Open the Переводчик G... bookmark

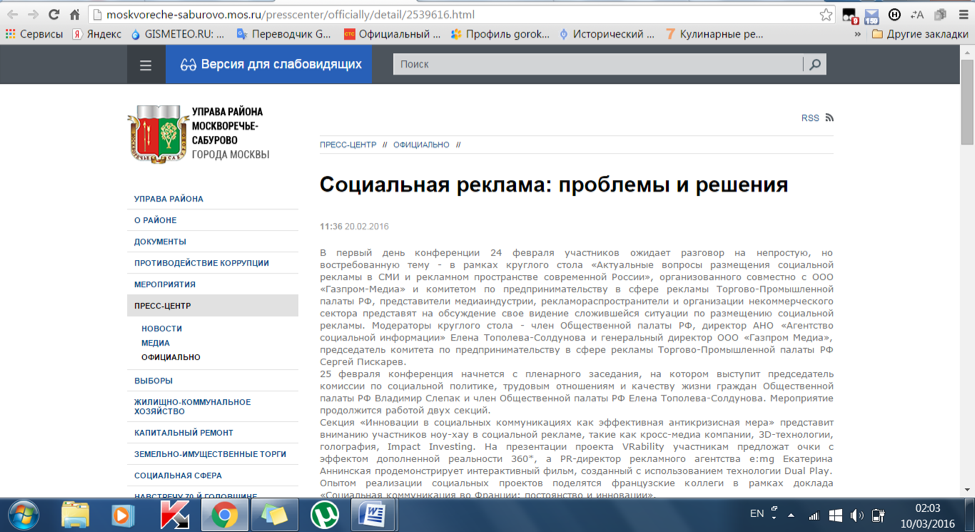pyautogui.click(x=284, y=34)
